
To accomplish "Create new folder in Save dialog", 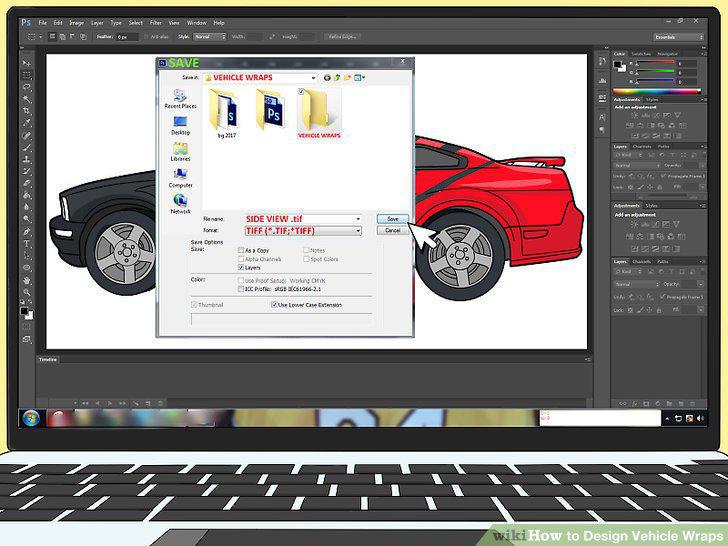I will 347,78.
